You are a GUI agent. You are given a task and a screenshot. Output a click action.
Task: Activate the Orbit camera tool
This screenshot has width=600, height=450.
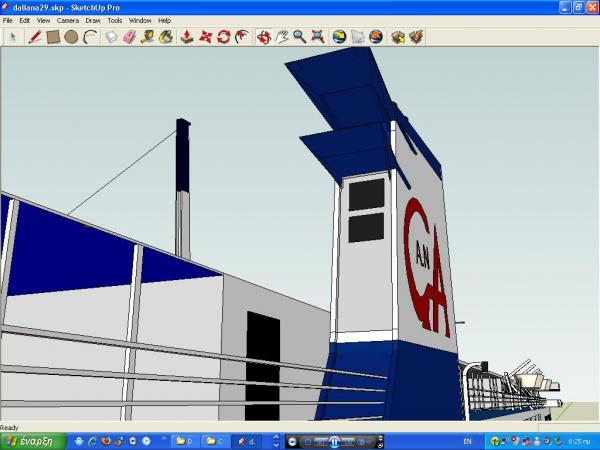(x=264, y=37)
